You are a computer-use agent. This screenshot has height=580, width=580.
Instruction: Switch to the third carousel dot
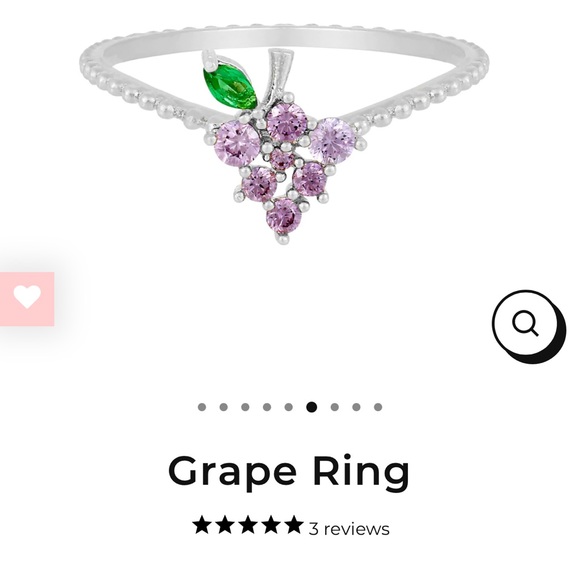(245, 407)
